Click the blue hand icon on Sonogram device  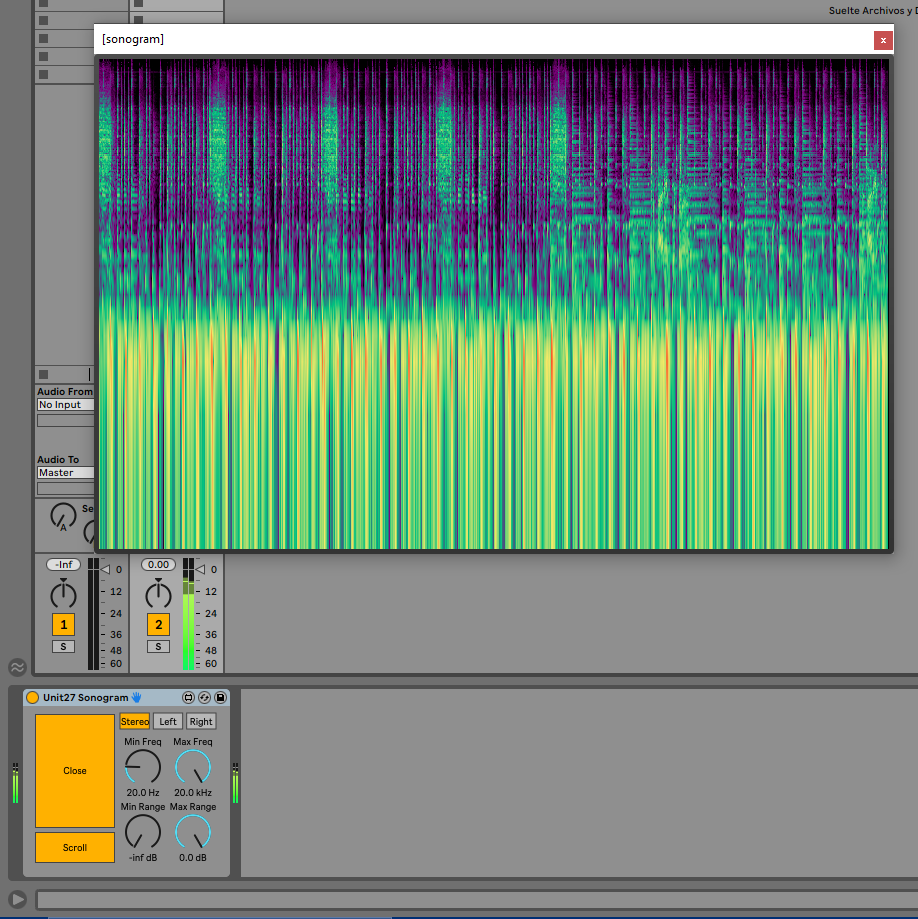pos(137,697)
